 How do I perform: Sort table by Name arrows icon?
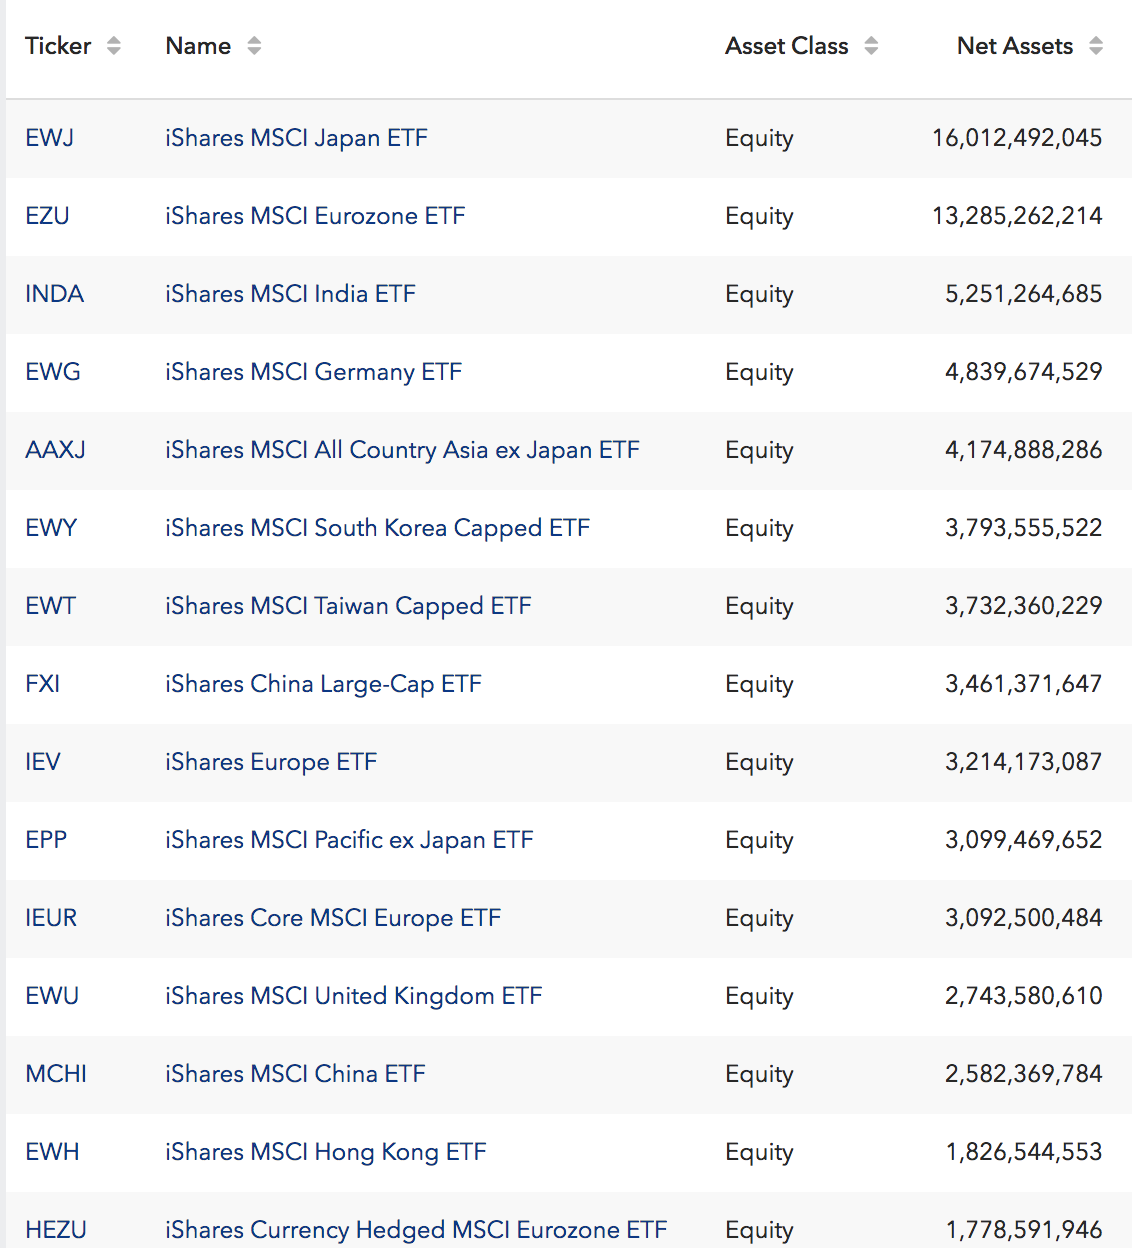click(254, 46)
